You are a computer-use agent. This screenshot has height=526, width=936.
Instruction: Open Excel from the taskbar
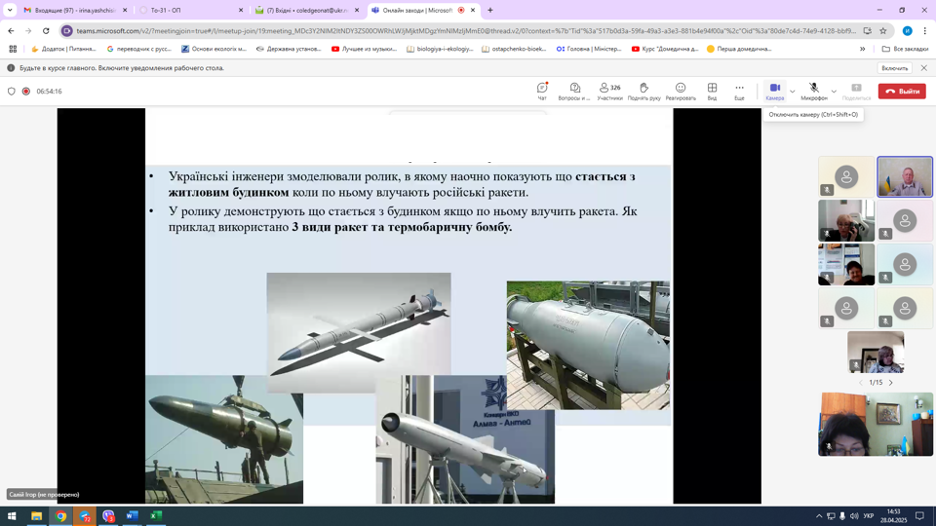tap(156, 516)
